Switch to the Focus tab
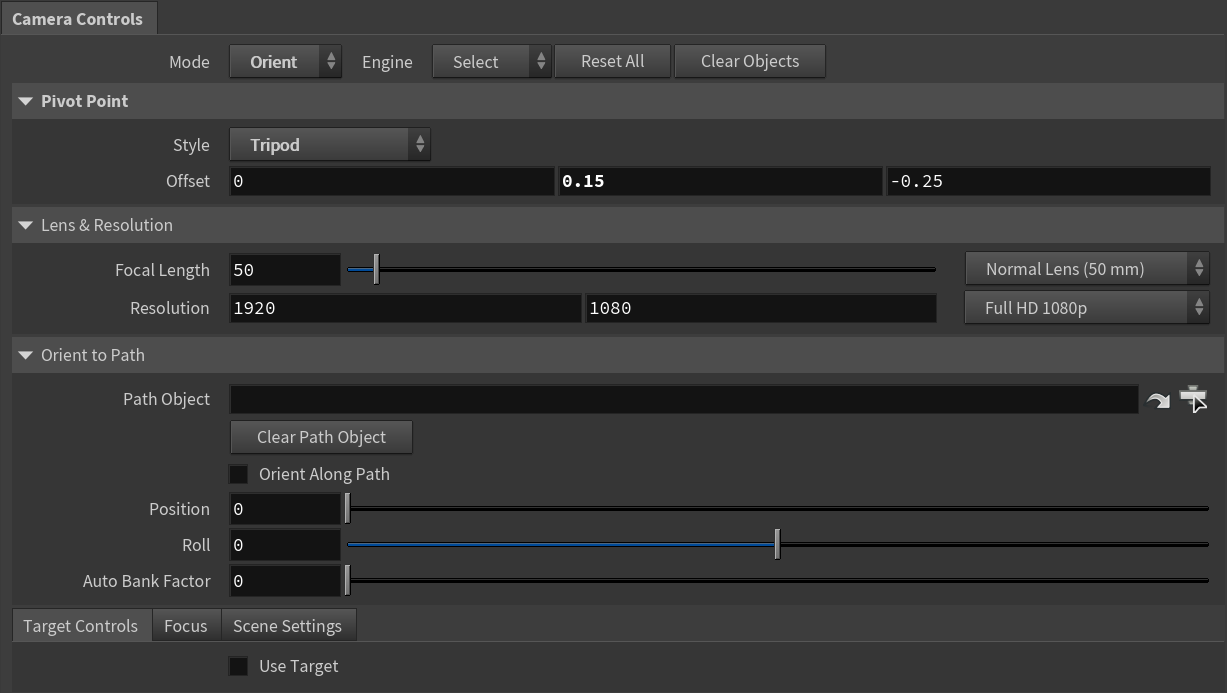Screen dimensions: 1227x693 [x=186, y=626]
